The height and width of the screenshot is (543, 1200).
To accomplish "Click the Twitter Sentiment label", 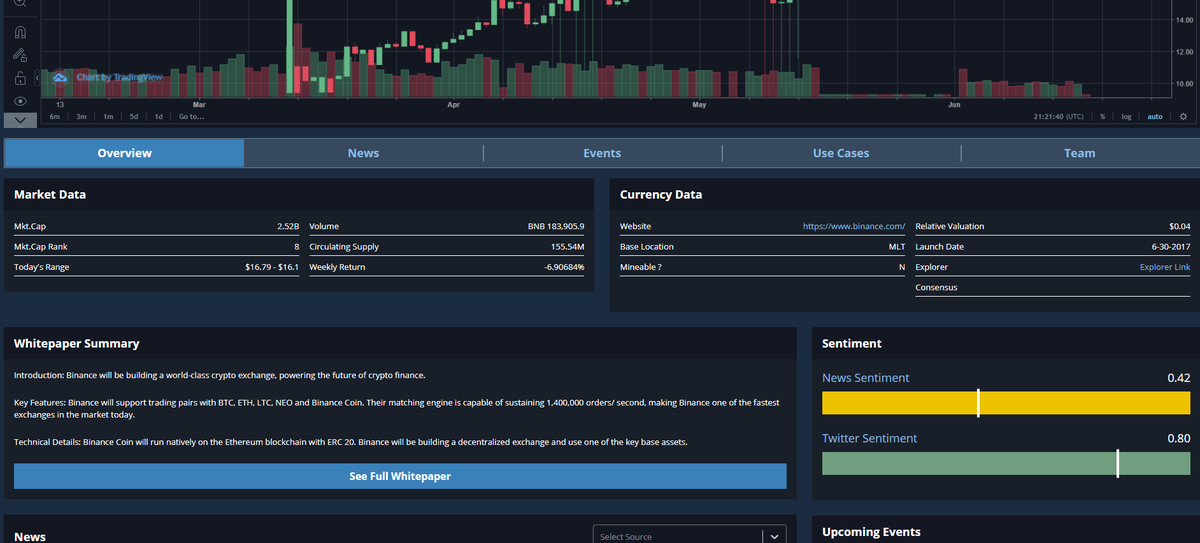I will tap(869, 438).
